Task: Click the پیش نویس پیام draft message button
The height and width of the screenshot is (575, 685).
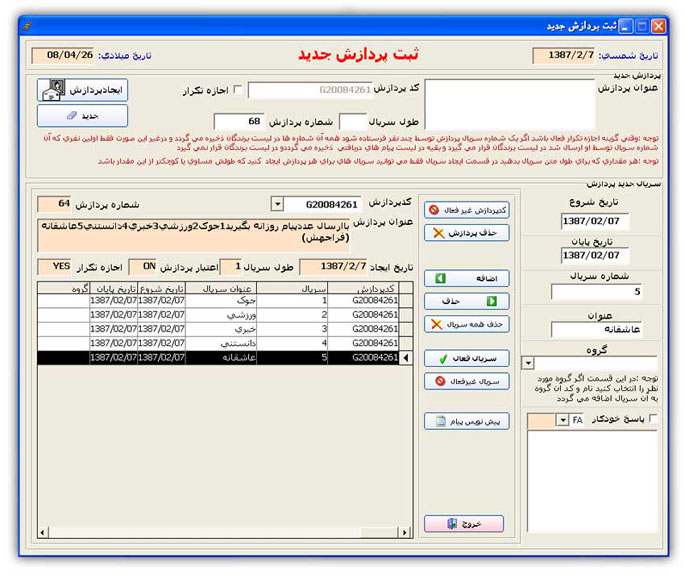Action: (467, 421)
